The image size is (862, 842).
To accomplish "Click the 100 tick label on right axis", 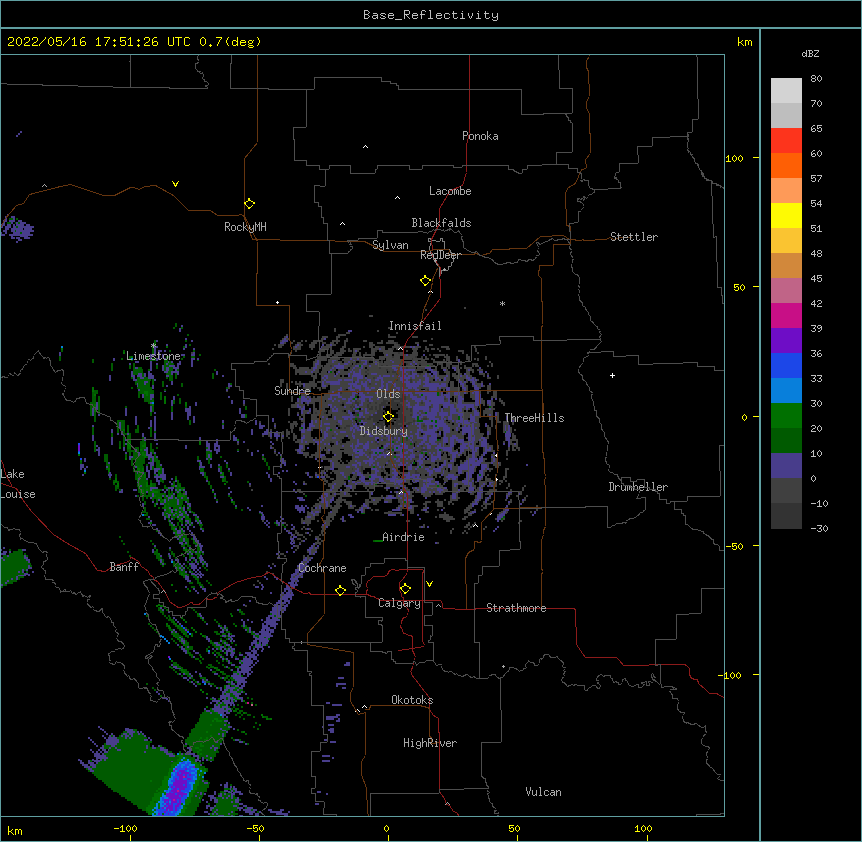I will coord(734,159).
